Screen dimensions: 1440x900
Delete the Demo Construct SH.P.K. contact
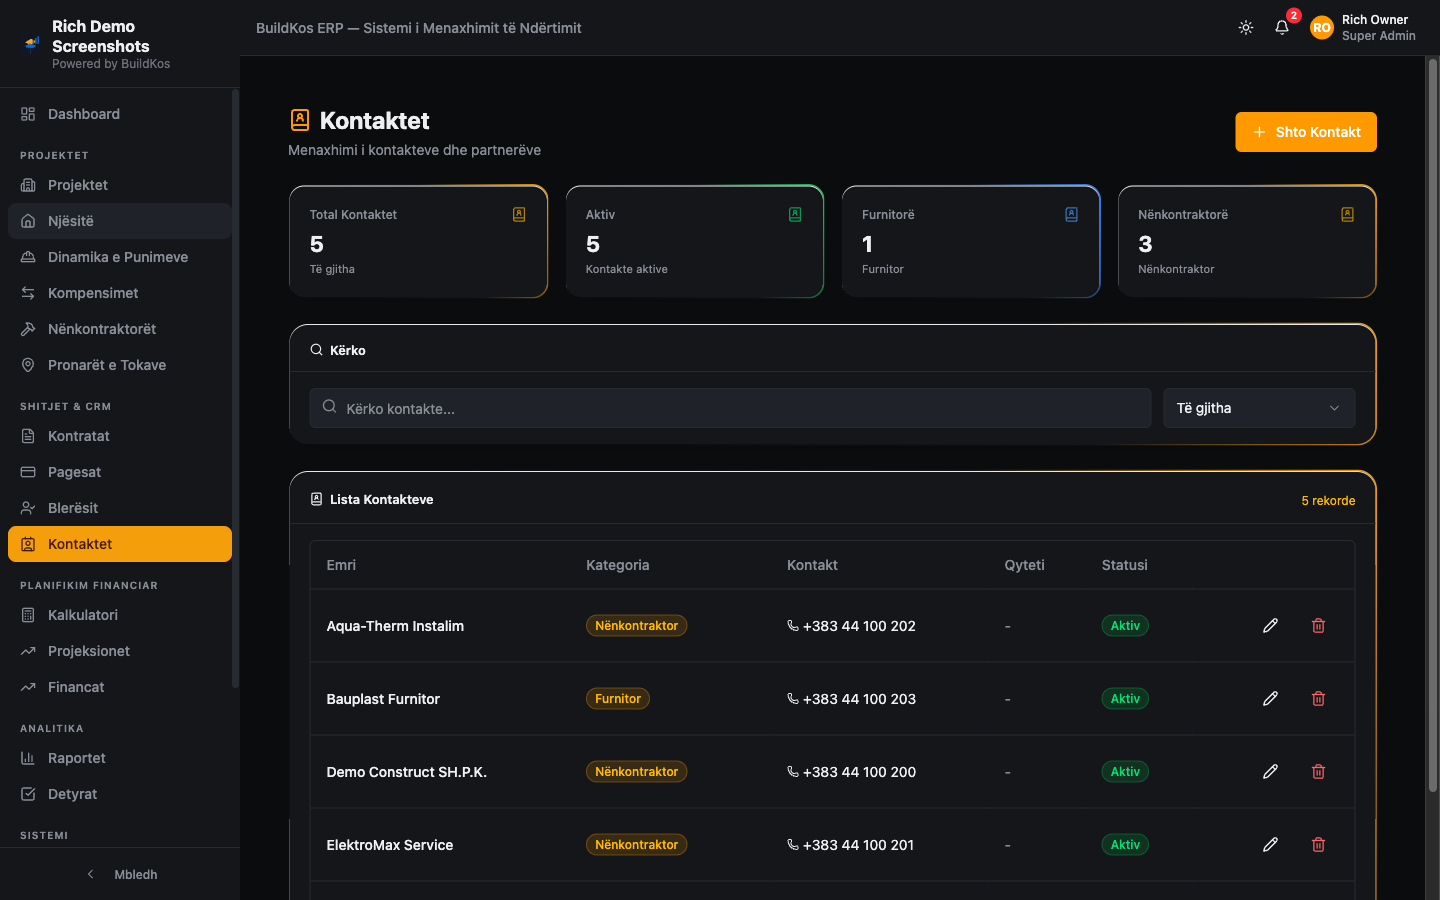tap(1318, 771)
